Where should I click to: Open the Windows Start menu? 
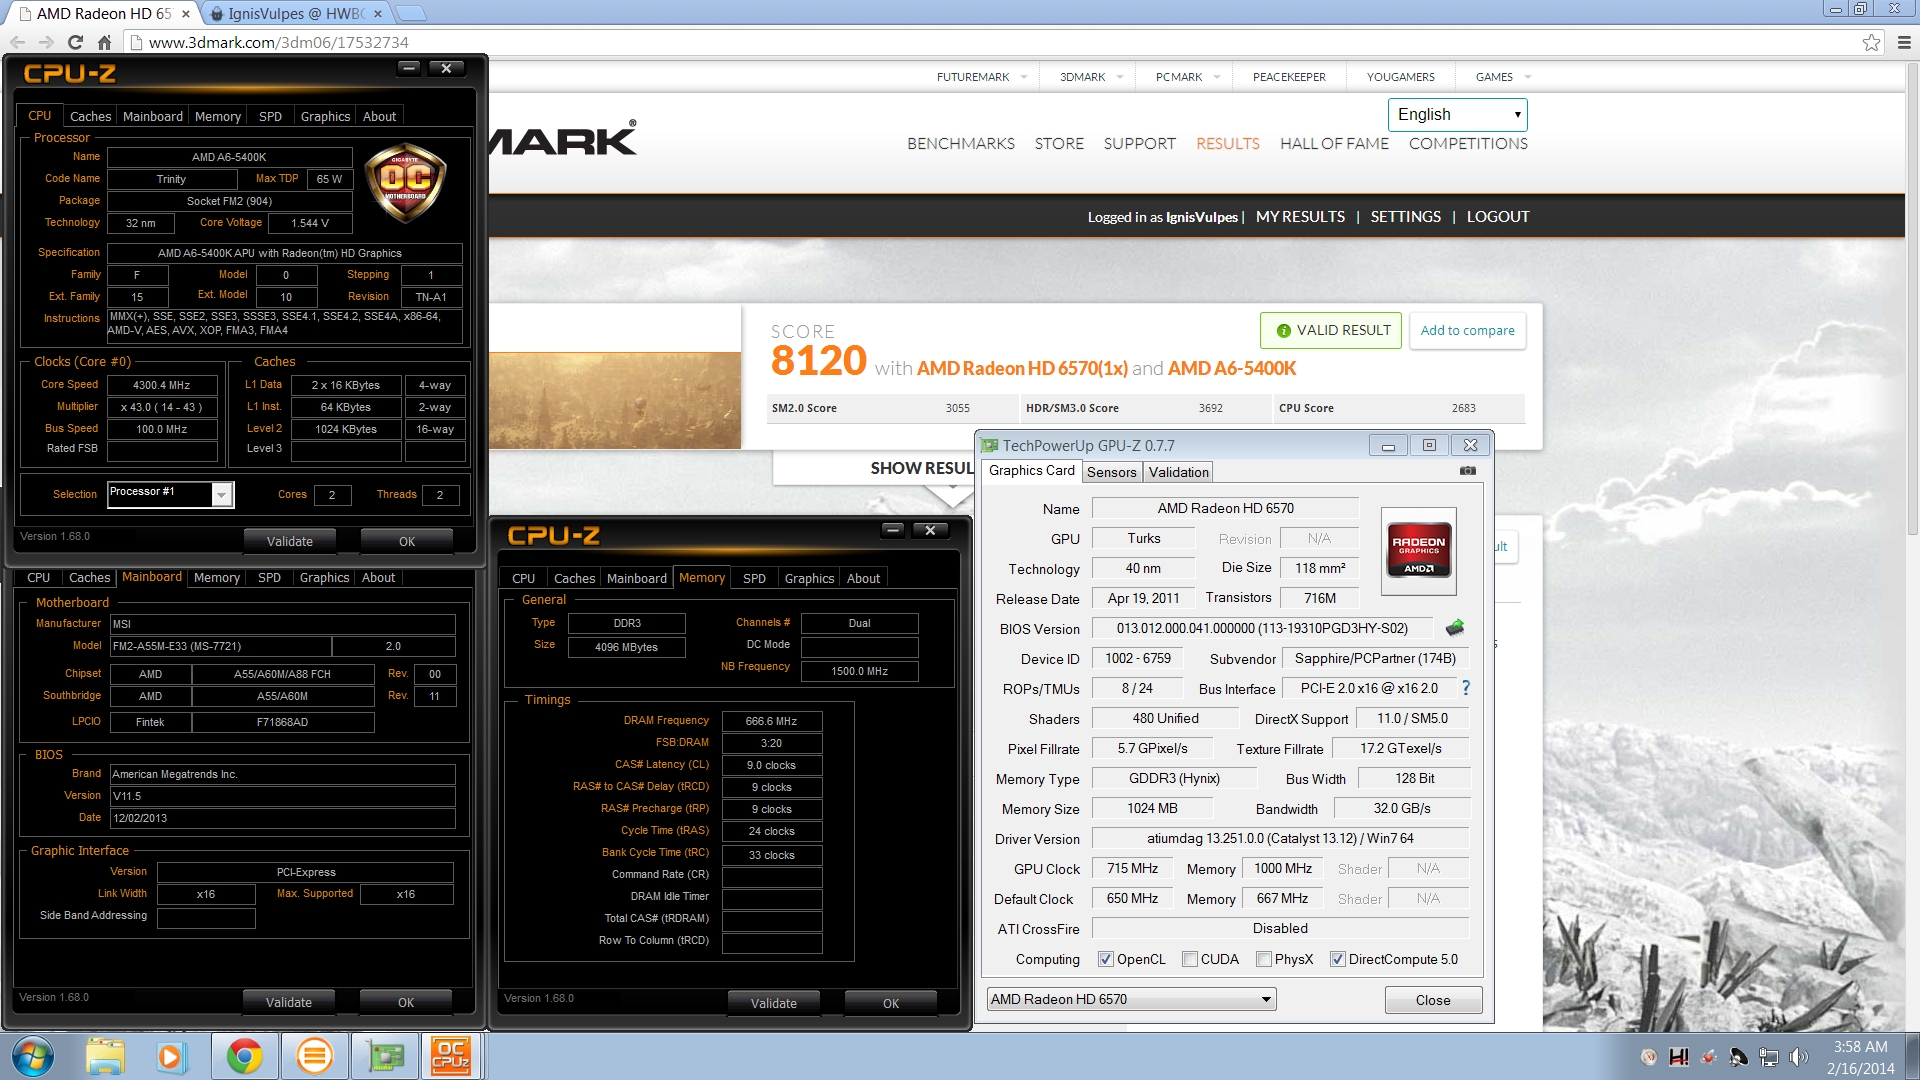point(32,1056)
